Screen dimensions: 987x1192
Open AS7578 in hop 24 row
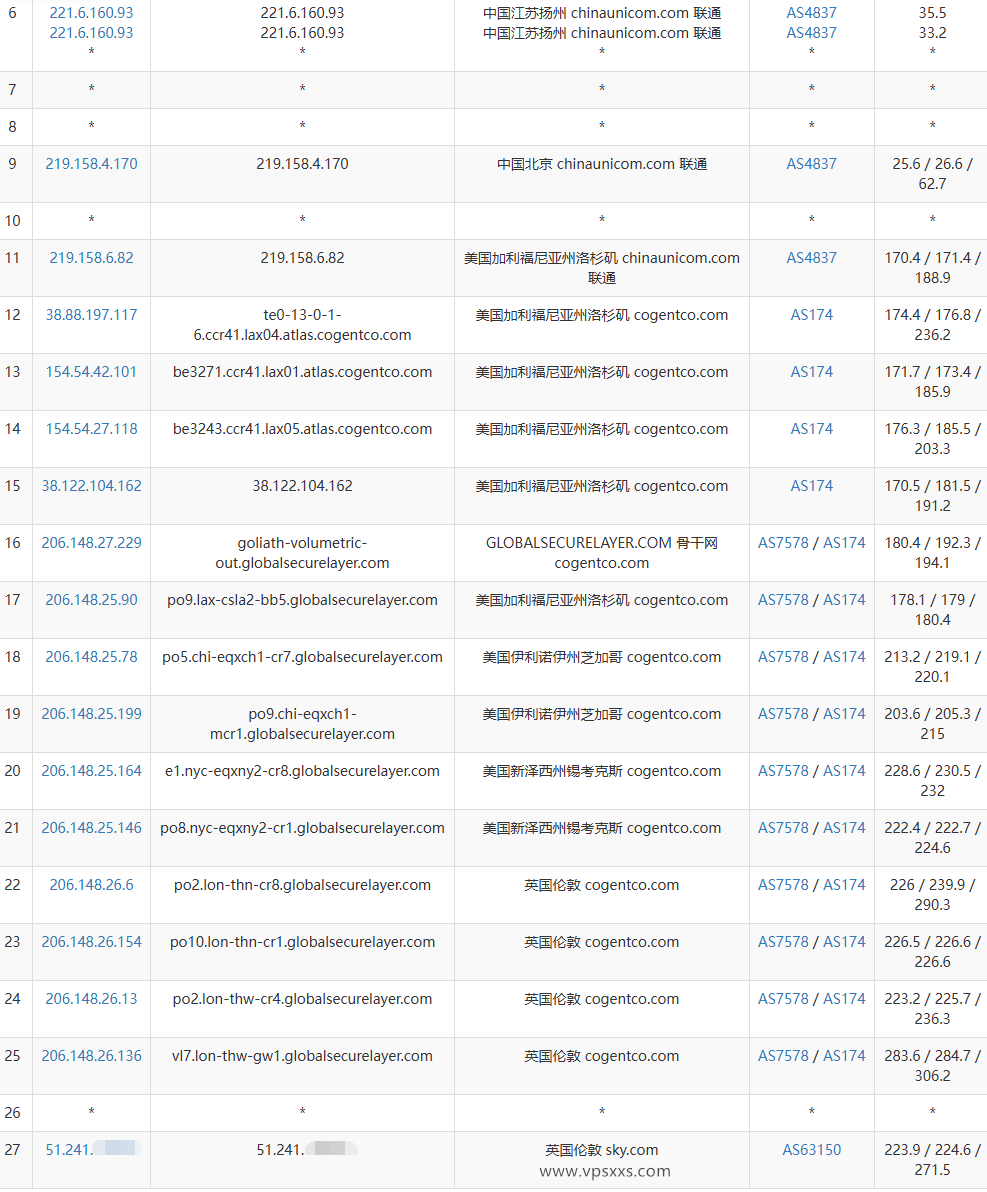coord(783,999)
